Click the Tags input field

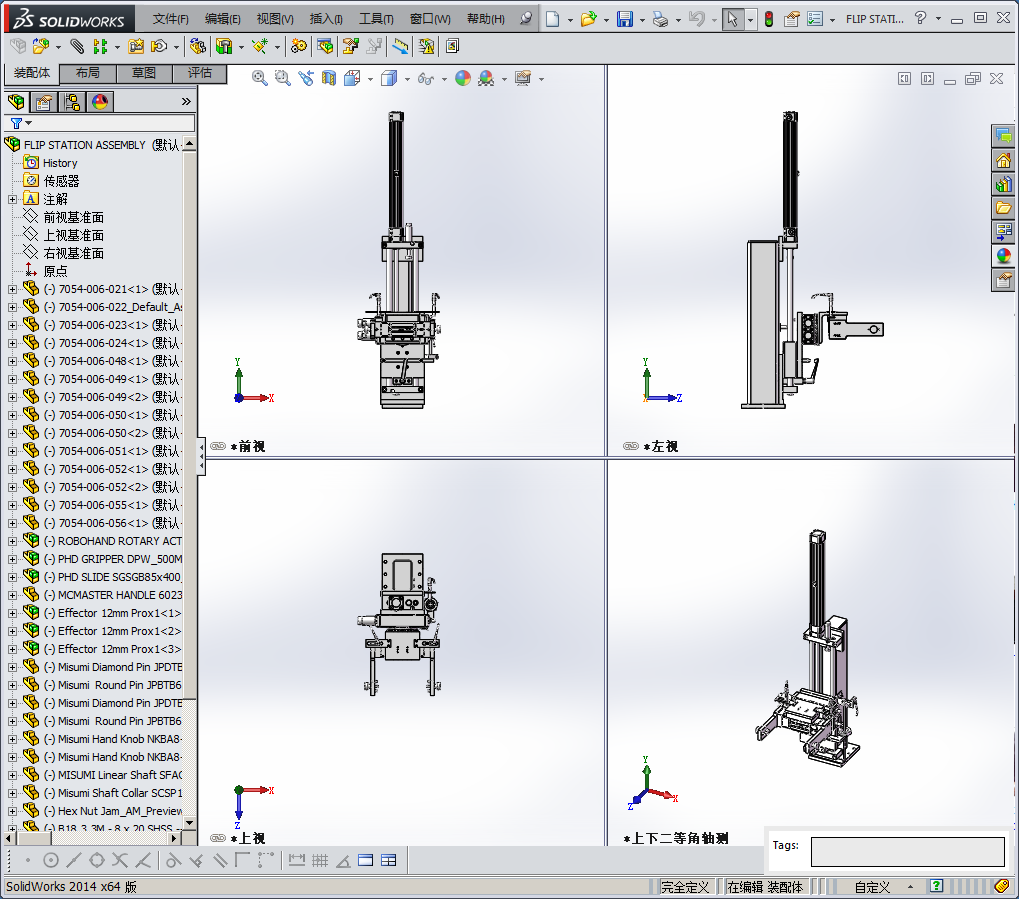(x=907, y=852)
